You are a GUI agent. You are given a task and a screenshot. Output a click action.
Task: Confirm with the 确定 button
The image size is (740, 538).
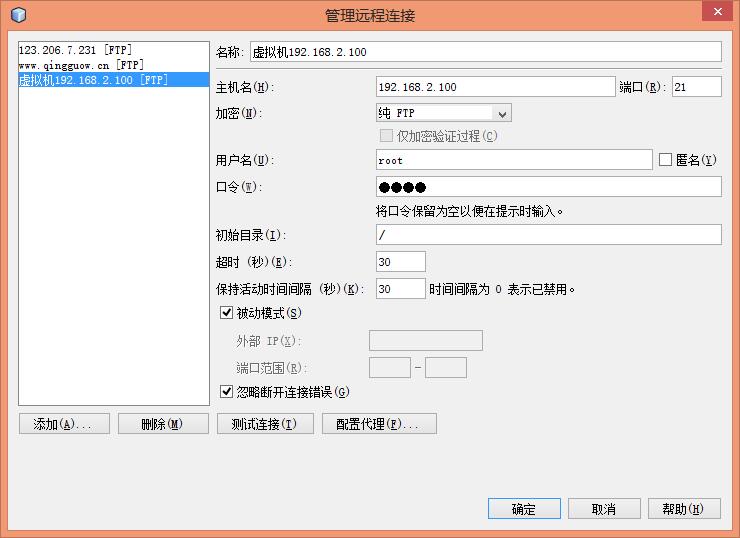point(524,509)
